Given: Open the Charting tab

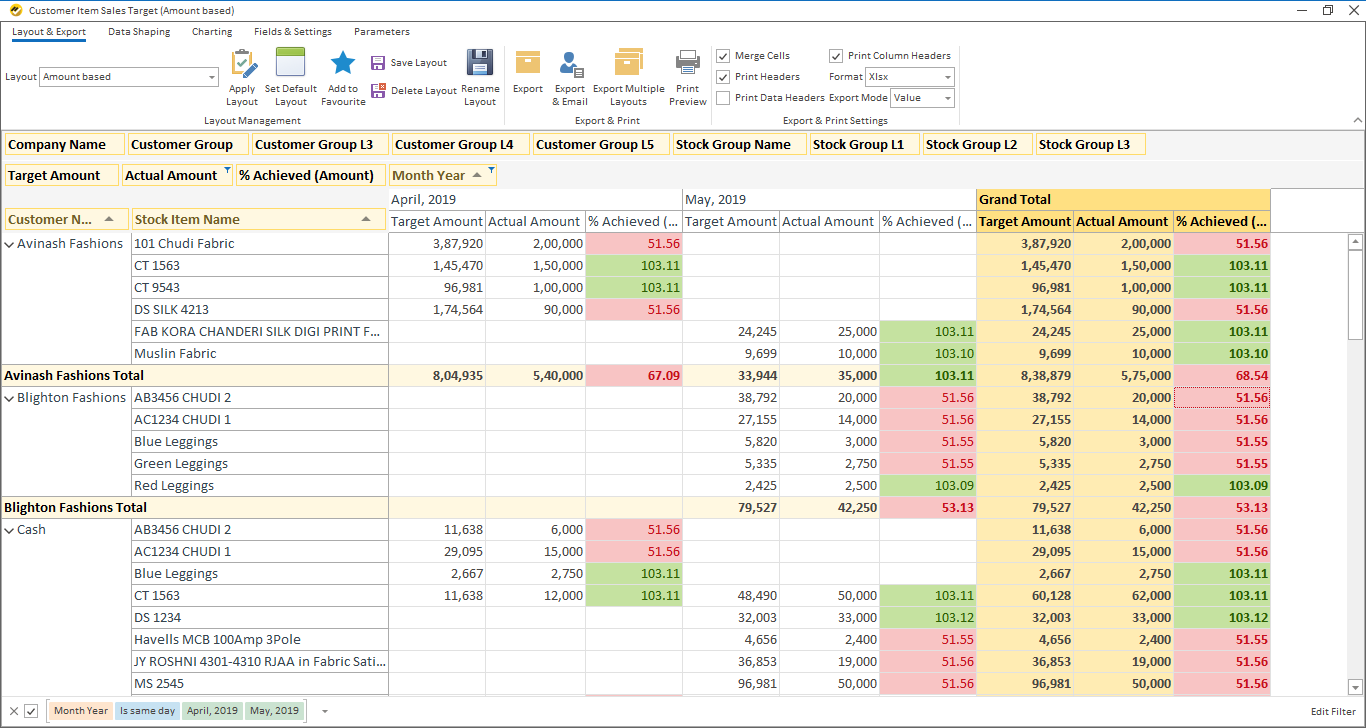Looking at the screenshot, I should [x=212, y=32].
